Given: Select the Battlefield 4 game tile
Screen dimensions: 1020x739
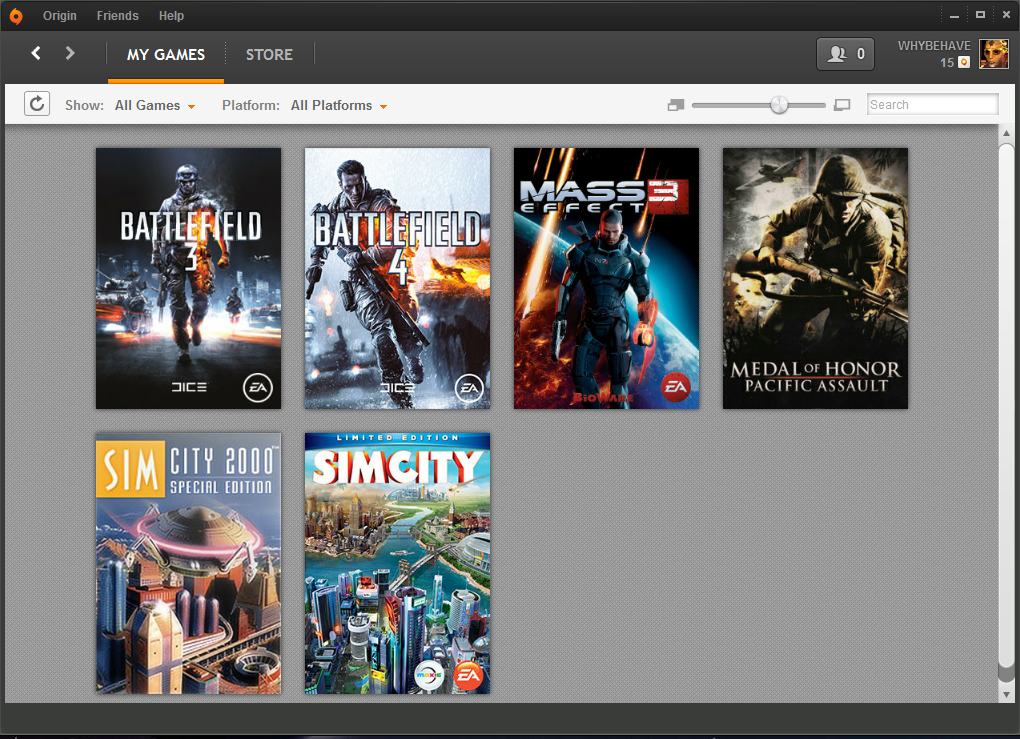Looking at the screenshot, I should pos(397,278).
